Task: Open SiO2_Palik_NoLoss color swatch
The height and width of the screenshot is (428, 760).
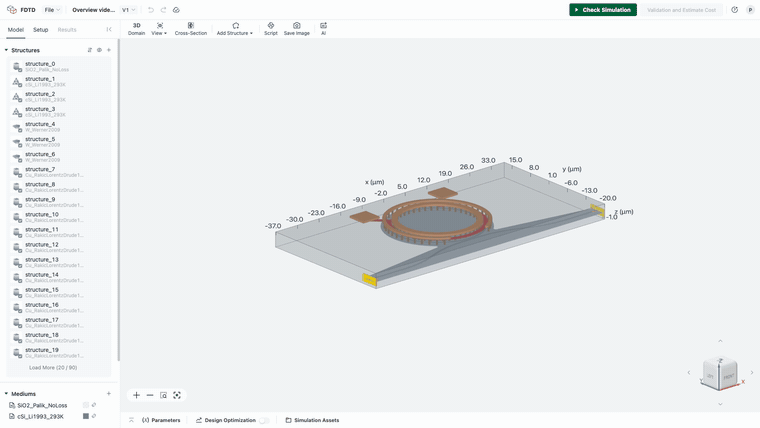Action: point(86,405)
